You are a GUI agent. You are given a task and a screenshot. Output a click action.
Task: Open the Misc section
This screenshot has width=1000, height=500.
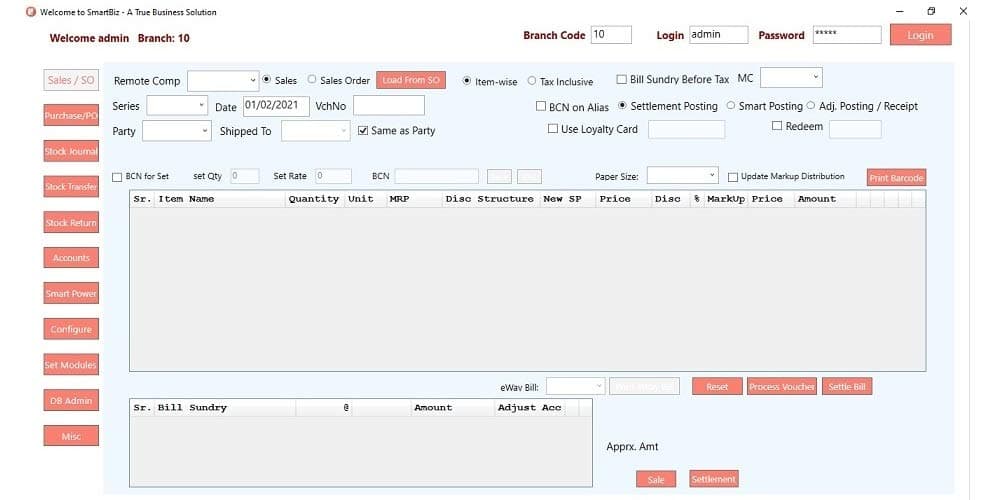click(x=71, y=436)
